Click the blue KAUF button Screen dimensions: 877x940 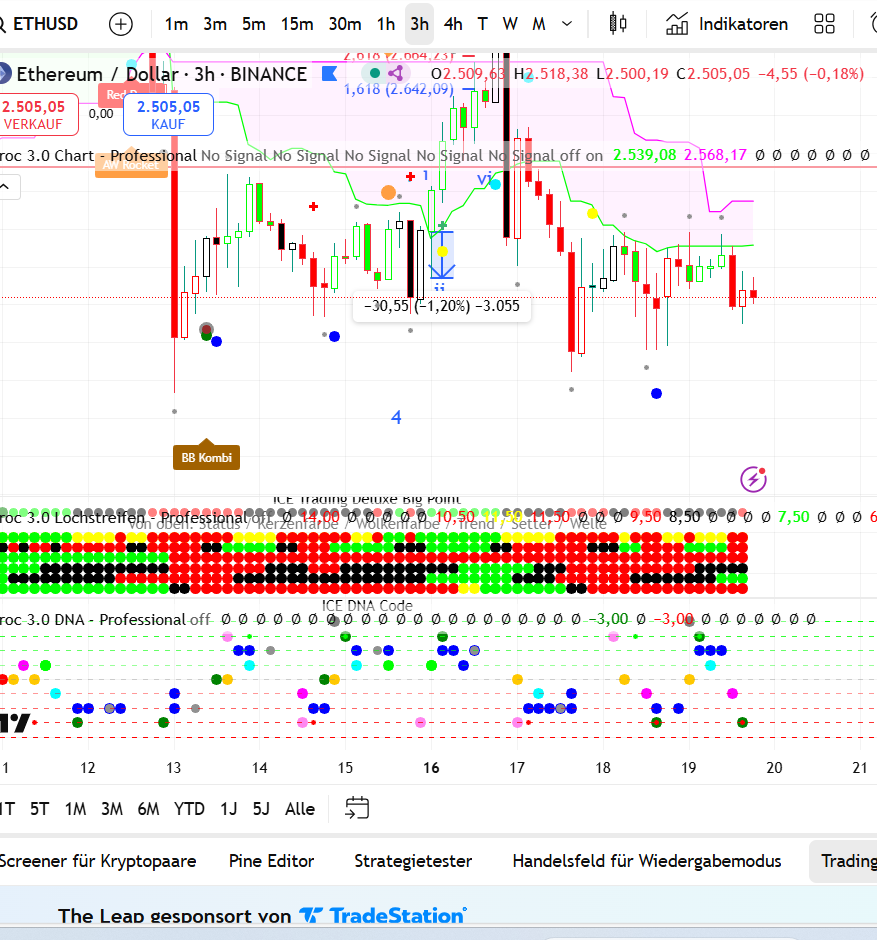168,114
